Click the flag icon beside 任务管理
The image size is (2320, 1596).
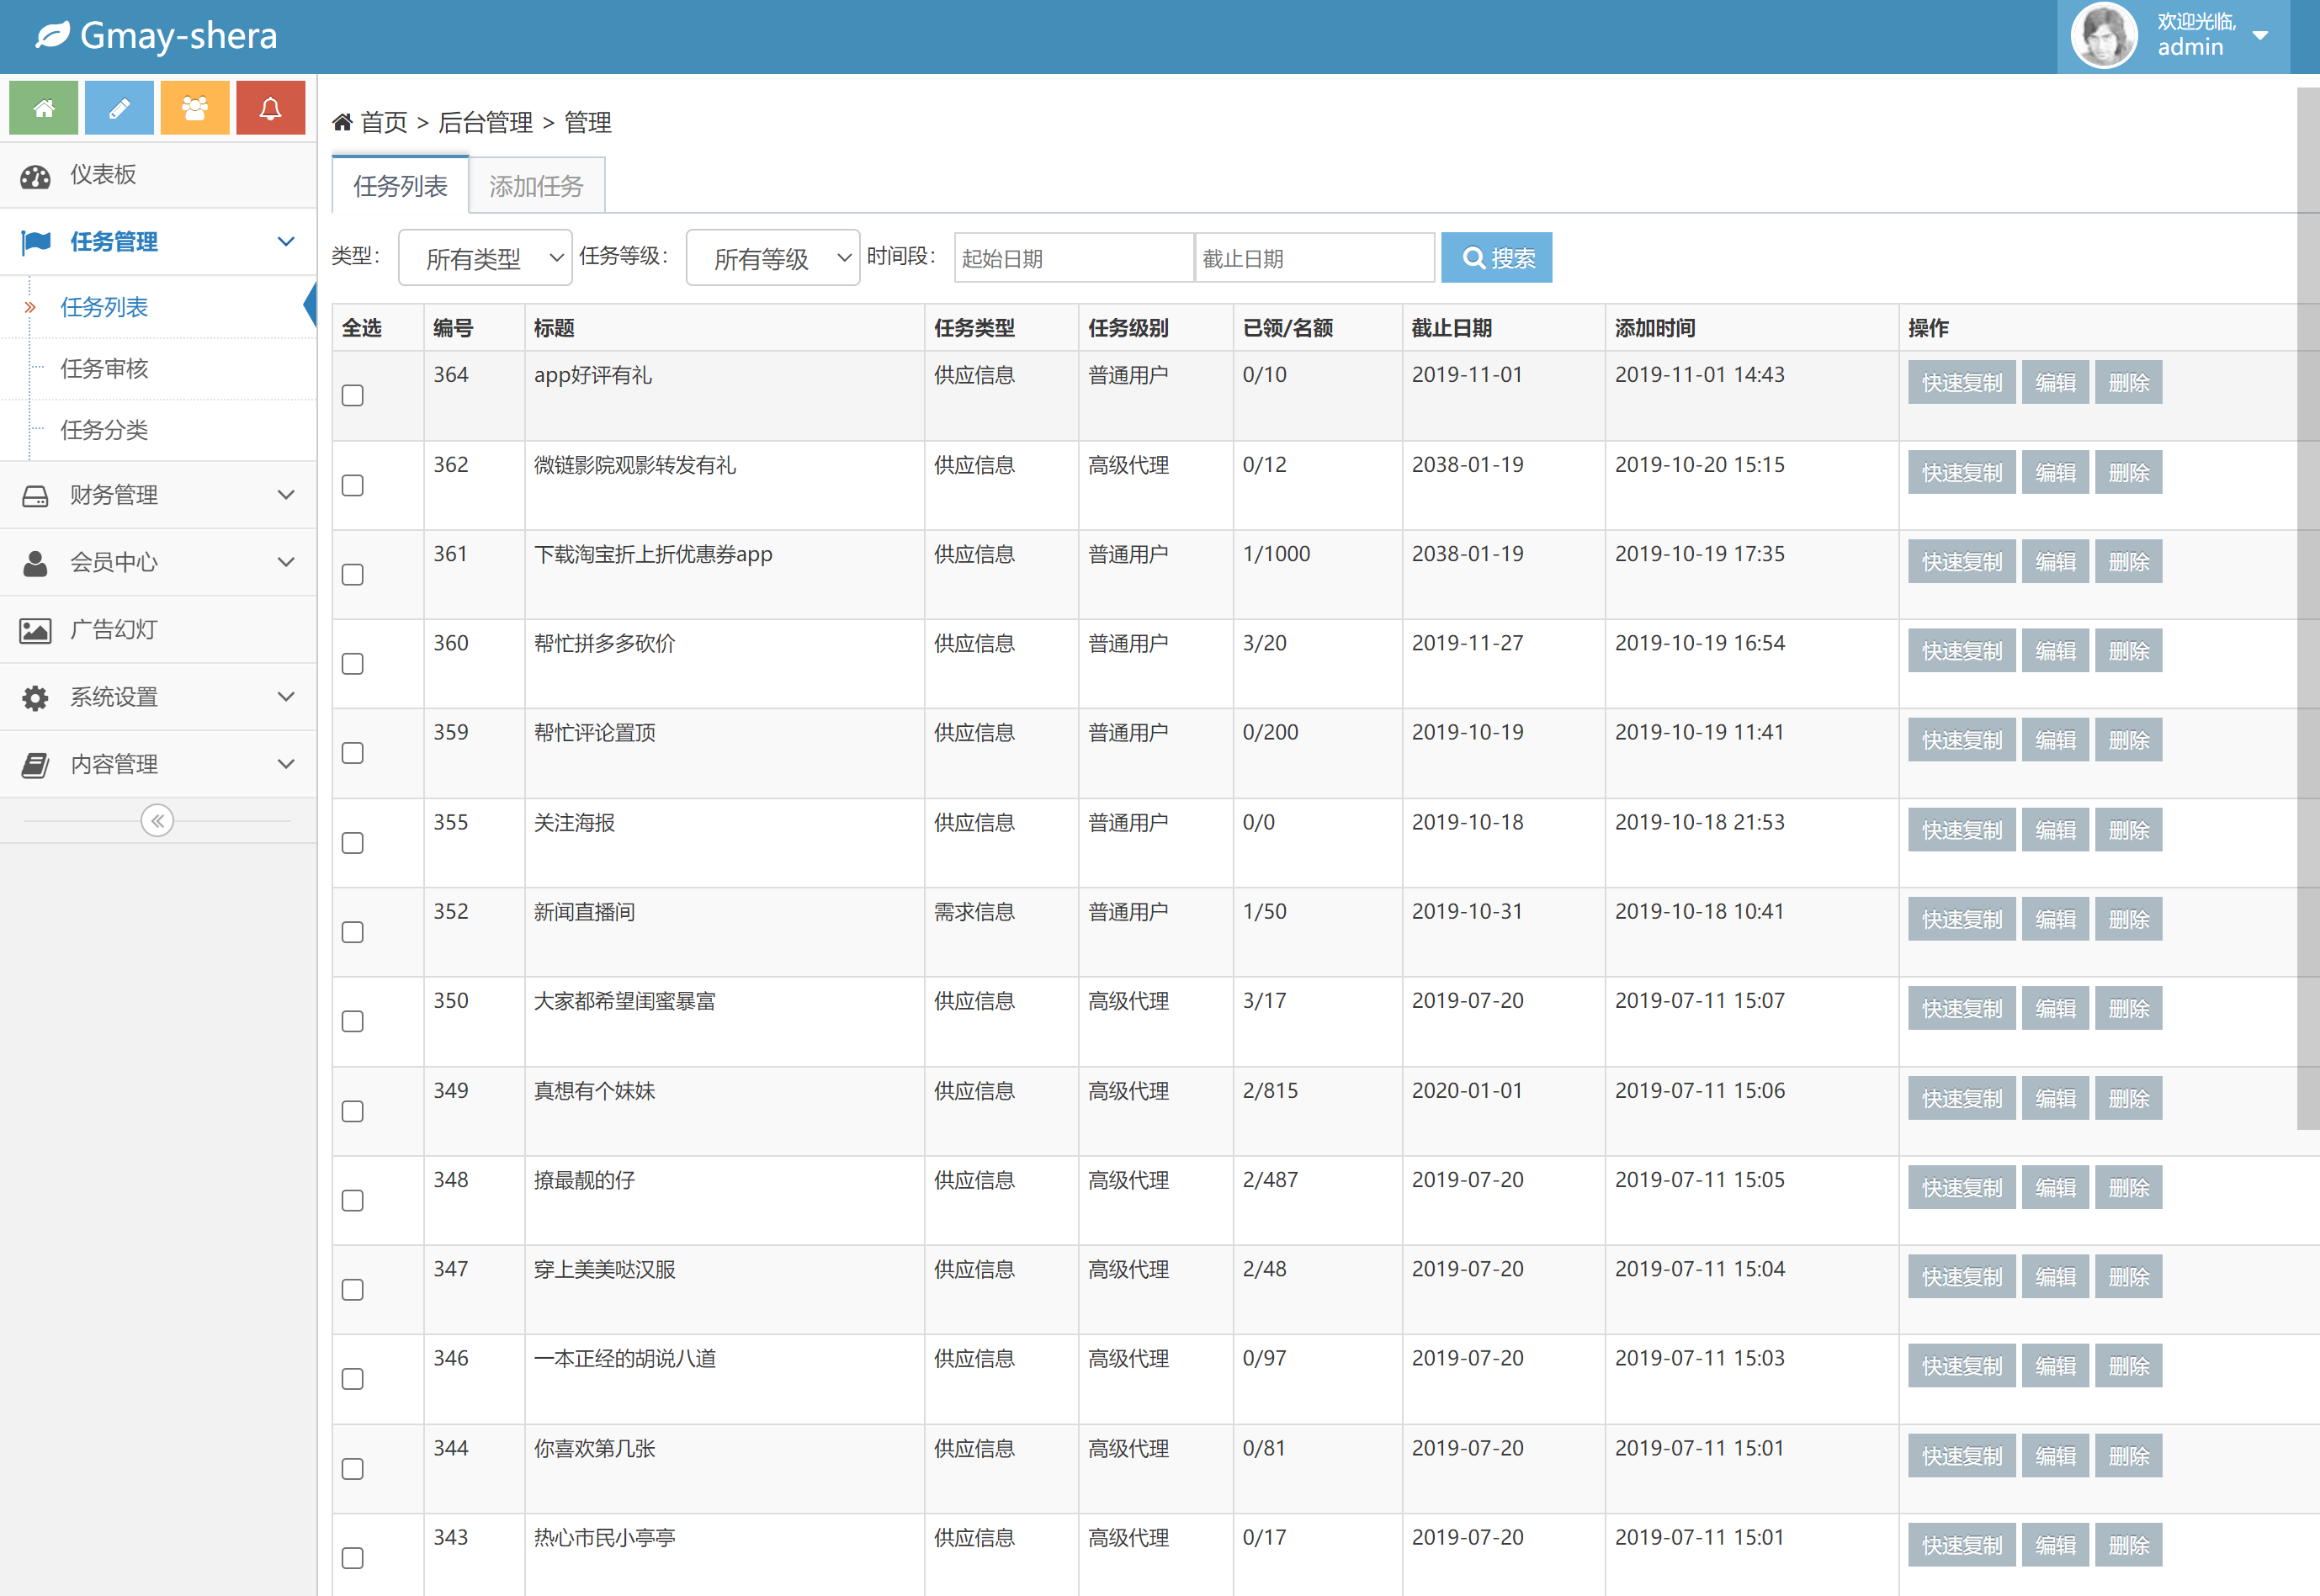[36, 242]
